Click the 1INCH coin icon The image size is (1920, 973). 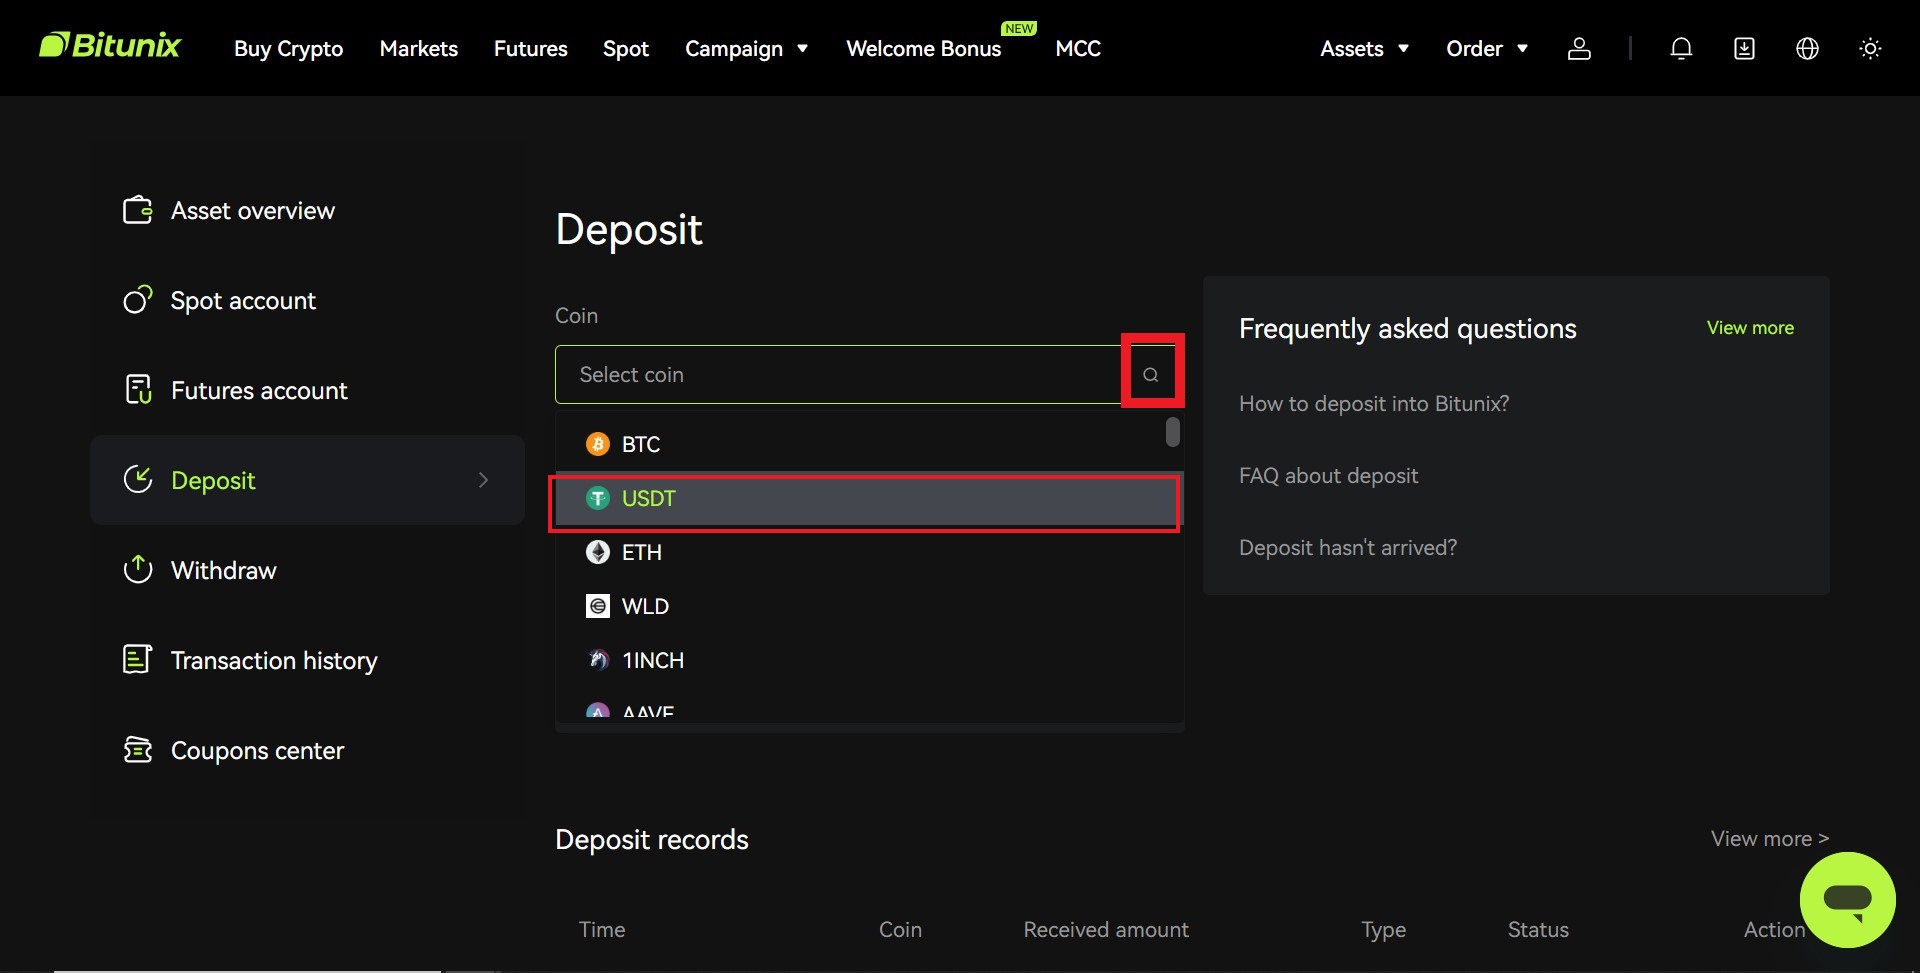[x=598, y=660]
